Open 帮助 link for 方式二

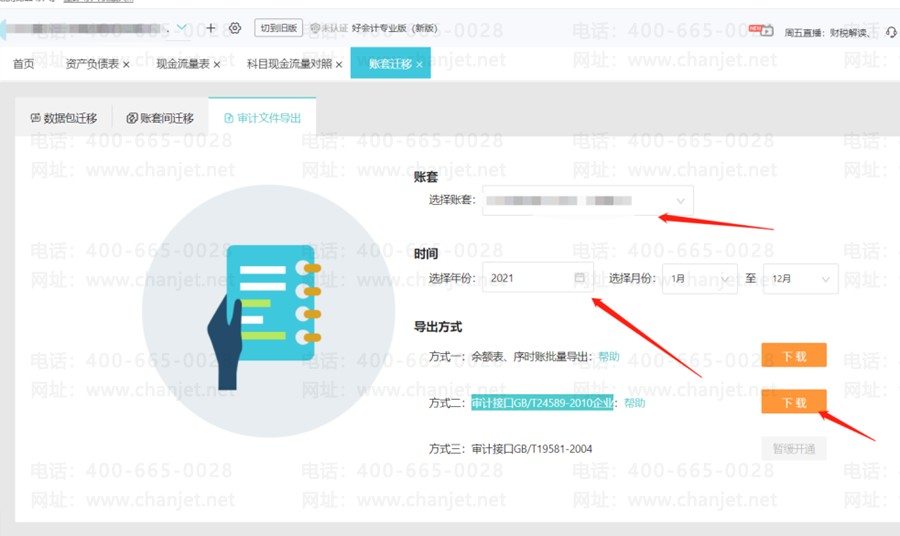(634, 403)
